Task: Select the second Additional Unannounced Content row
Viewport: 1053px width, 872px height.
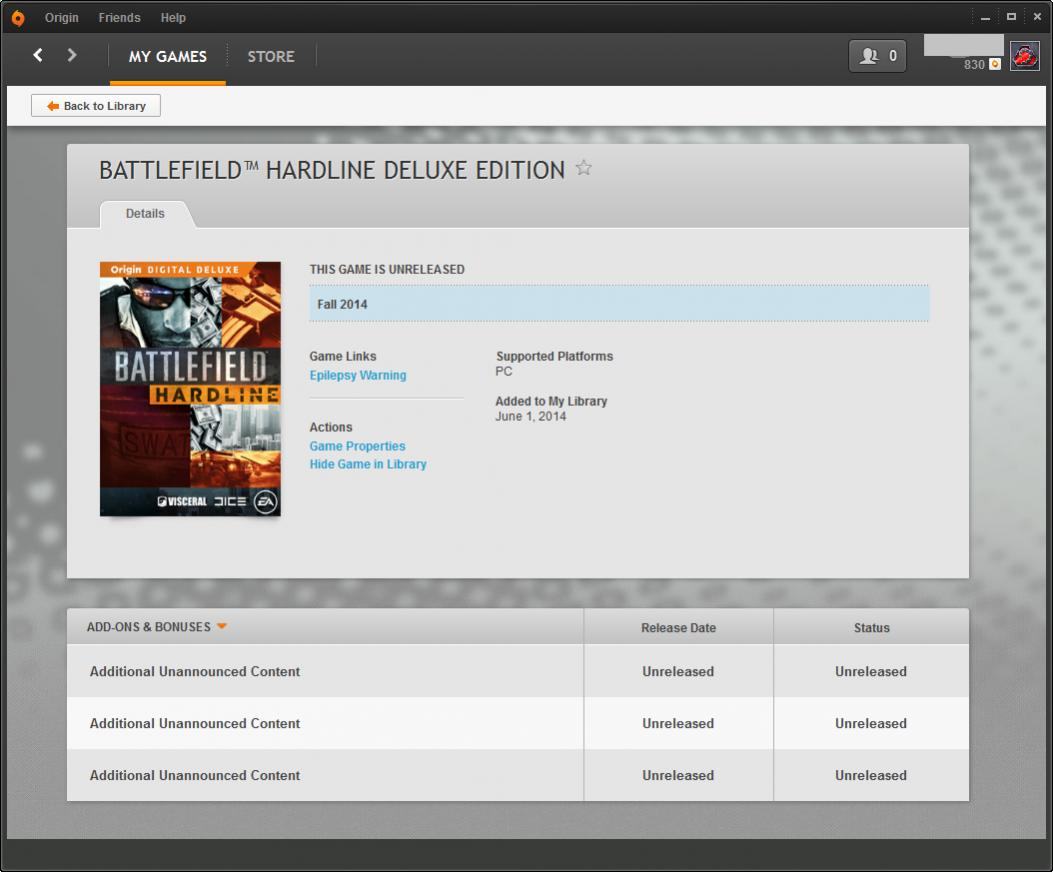Action: point(518,724)
